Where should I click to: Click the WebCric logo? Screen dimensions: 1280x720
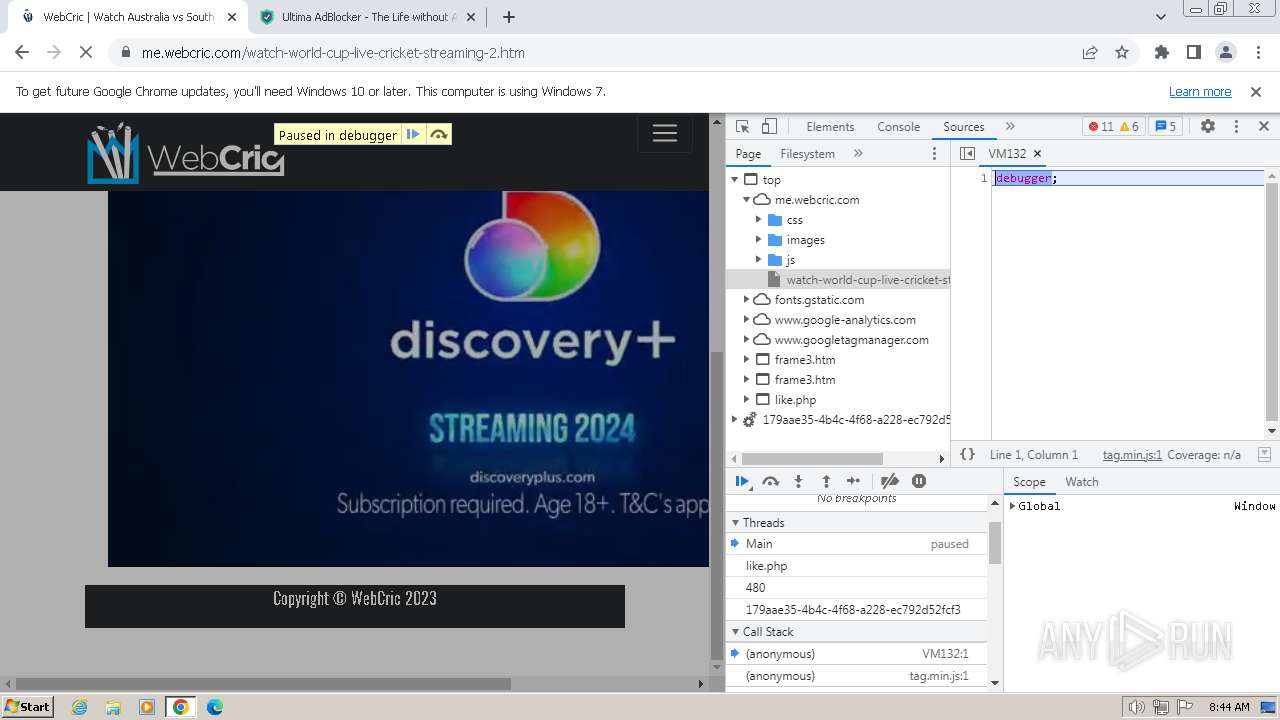pos(186,153)
